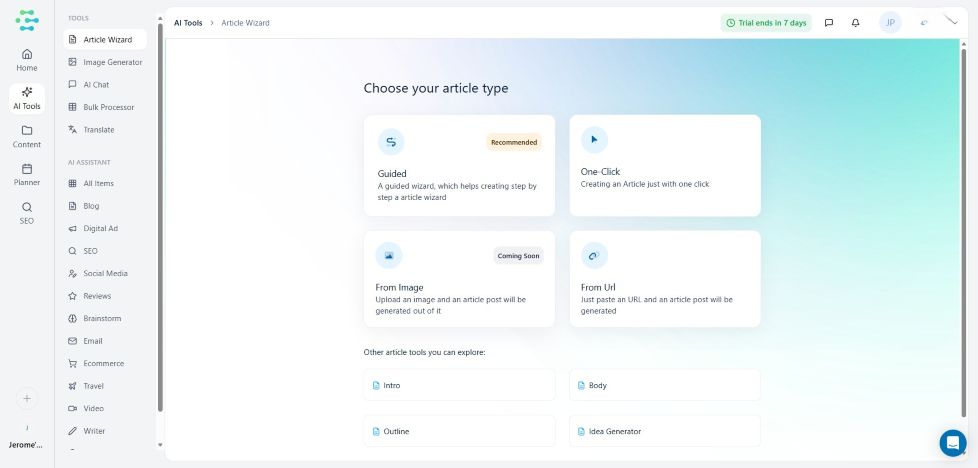978x468 pixels.
Task: Open the Idea Generator article tool
Action: coord(665,431)
